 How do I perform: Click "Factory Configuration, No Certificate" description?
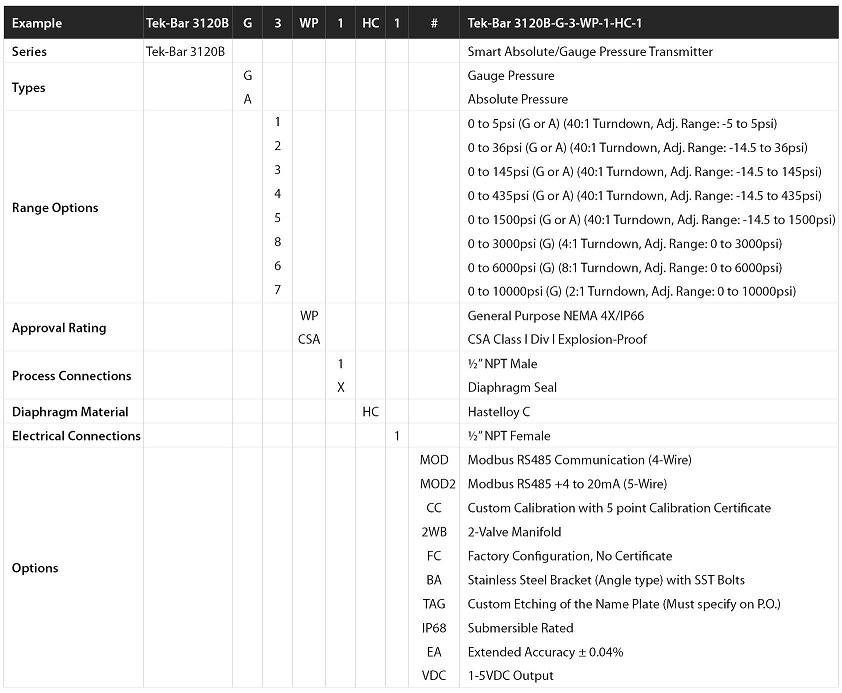pos(570,556)
